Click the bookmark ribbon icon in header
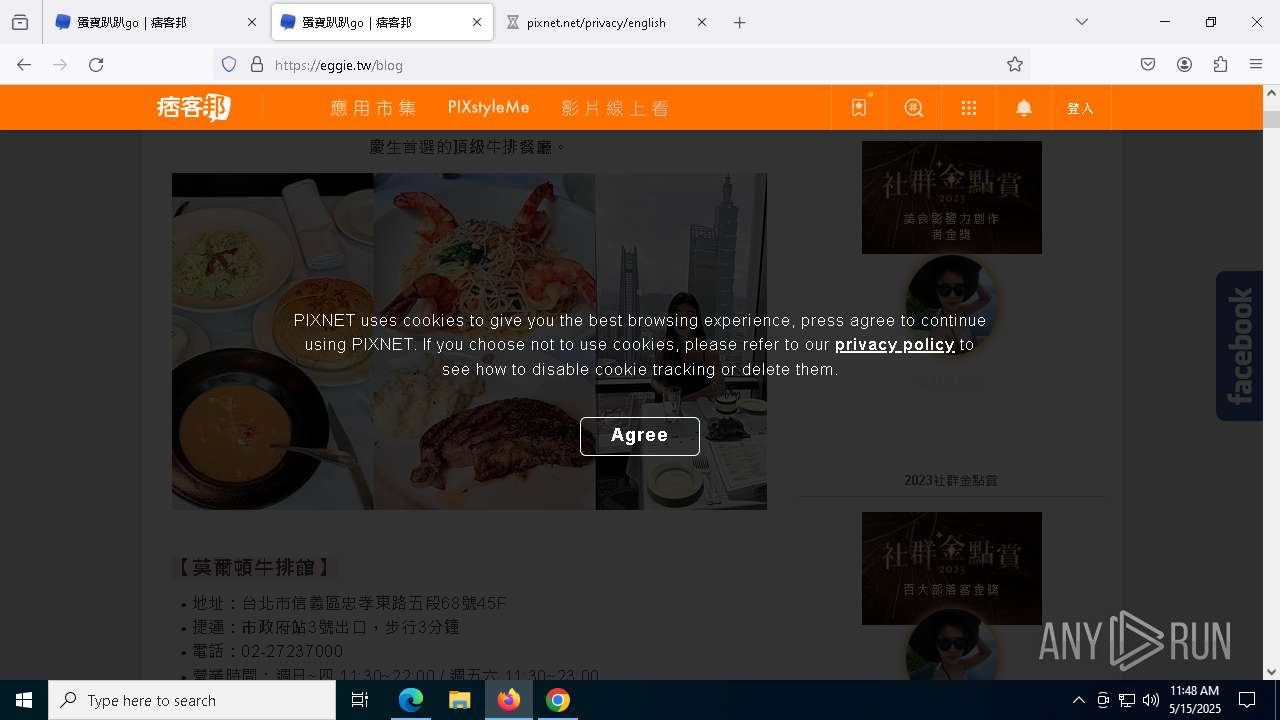 [x=859, y=108]
